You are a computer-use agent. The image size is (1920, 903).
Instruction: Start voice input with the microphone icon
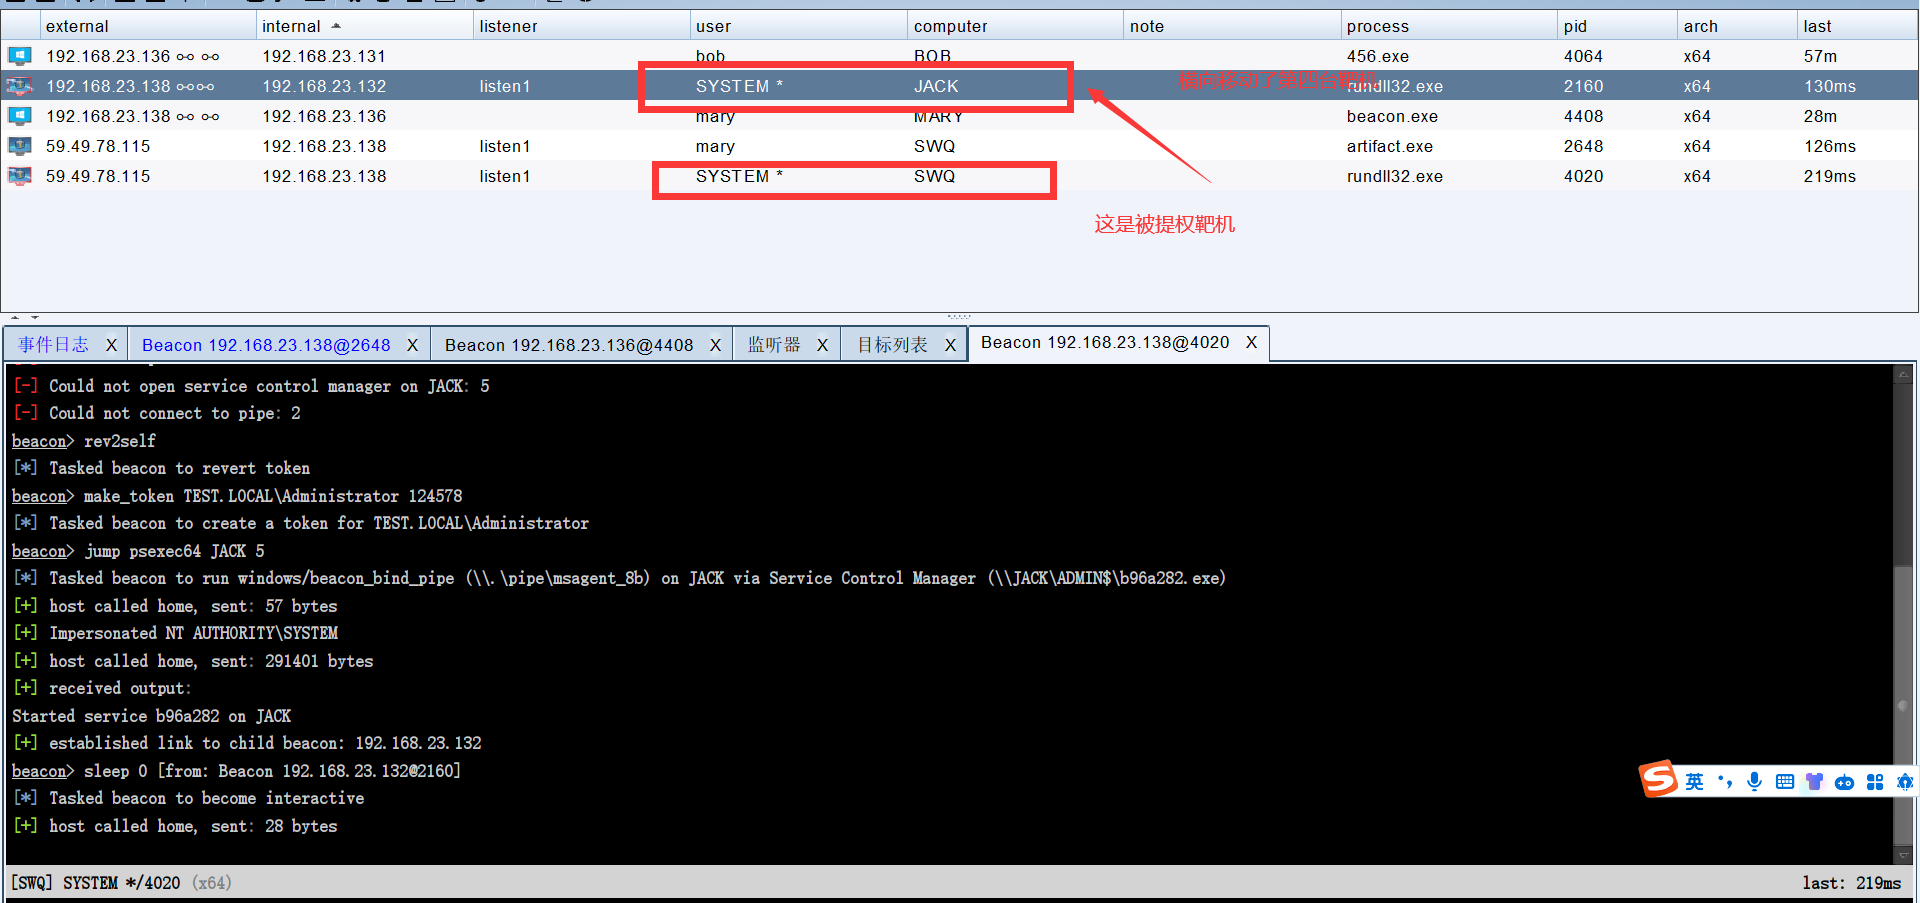click(1754, 782)
